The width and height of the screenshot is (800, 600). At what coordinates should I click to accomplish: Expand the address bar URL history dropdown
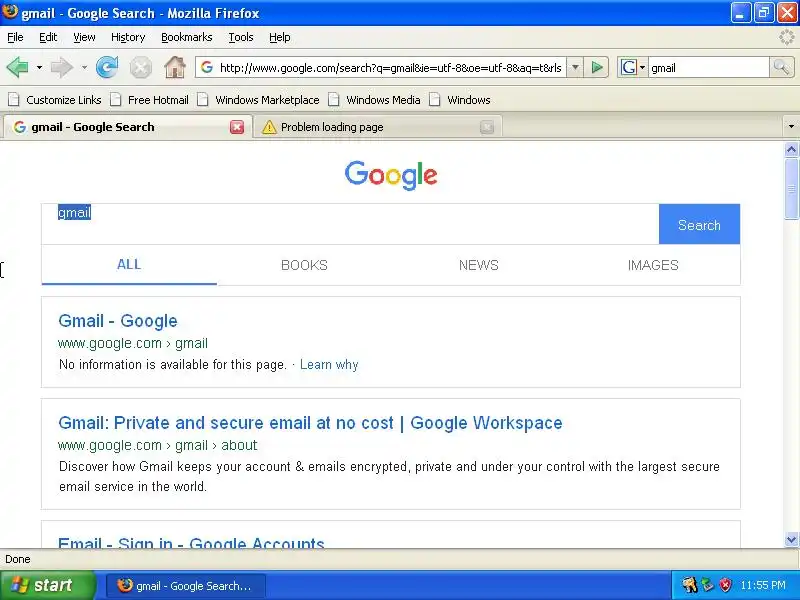575,67
